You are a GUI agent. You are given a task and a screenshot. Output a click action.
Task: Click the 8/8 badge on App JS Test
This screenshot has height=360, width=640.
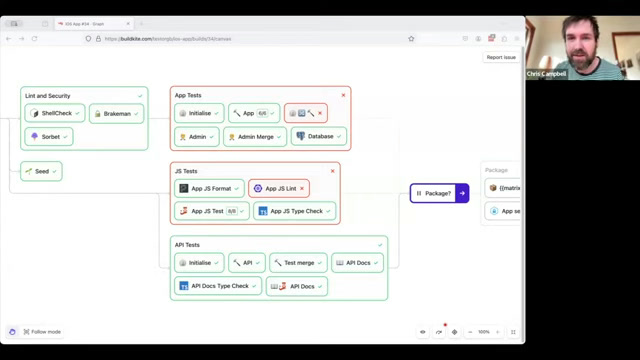(232, 211)
